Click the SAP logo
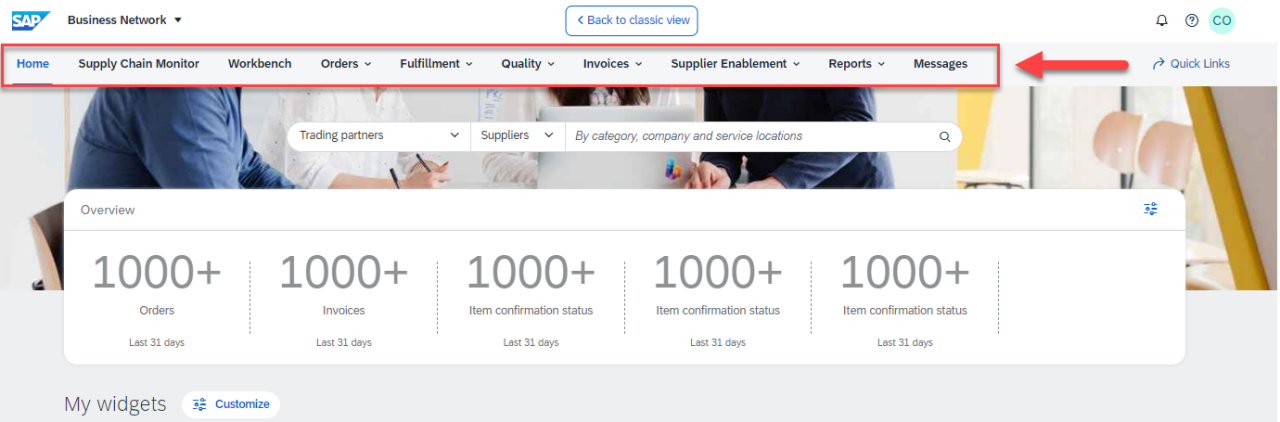This screenshot has height=422, width=1280. tap(31, 20)
